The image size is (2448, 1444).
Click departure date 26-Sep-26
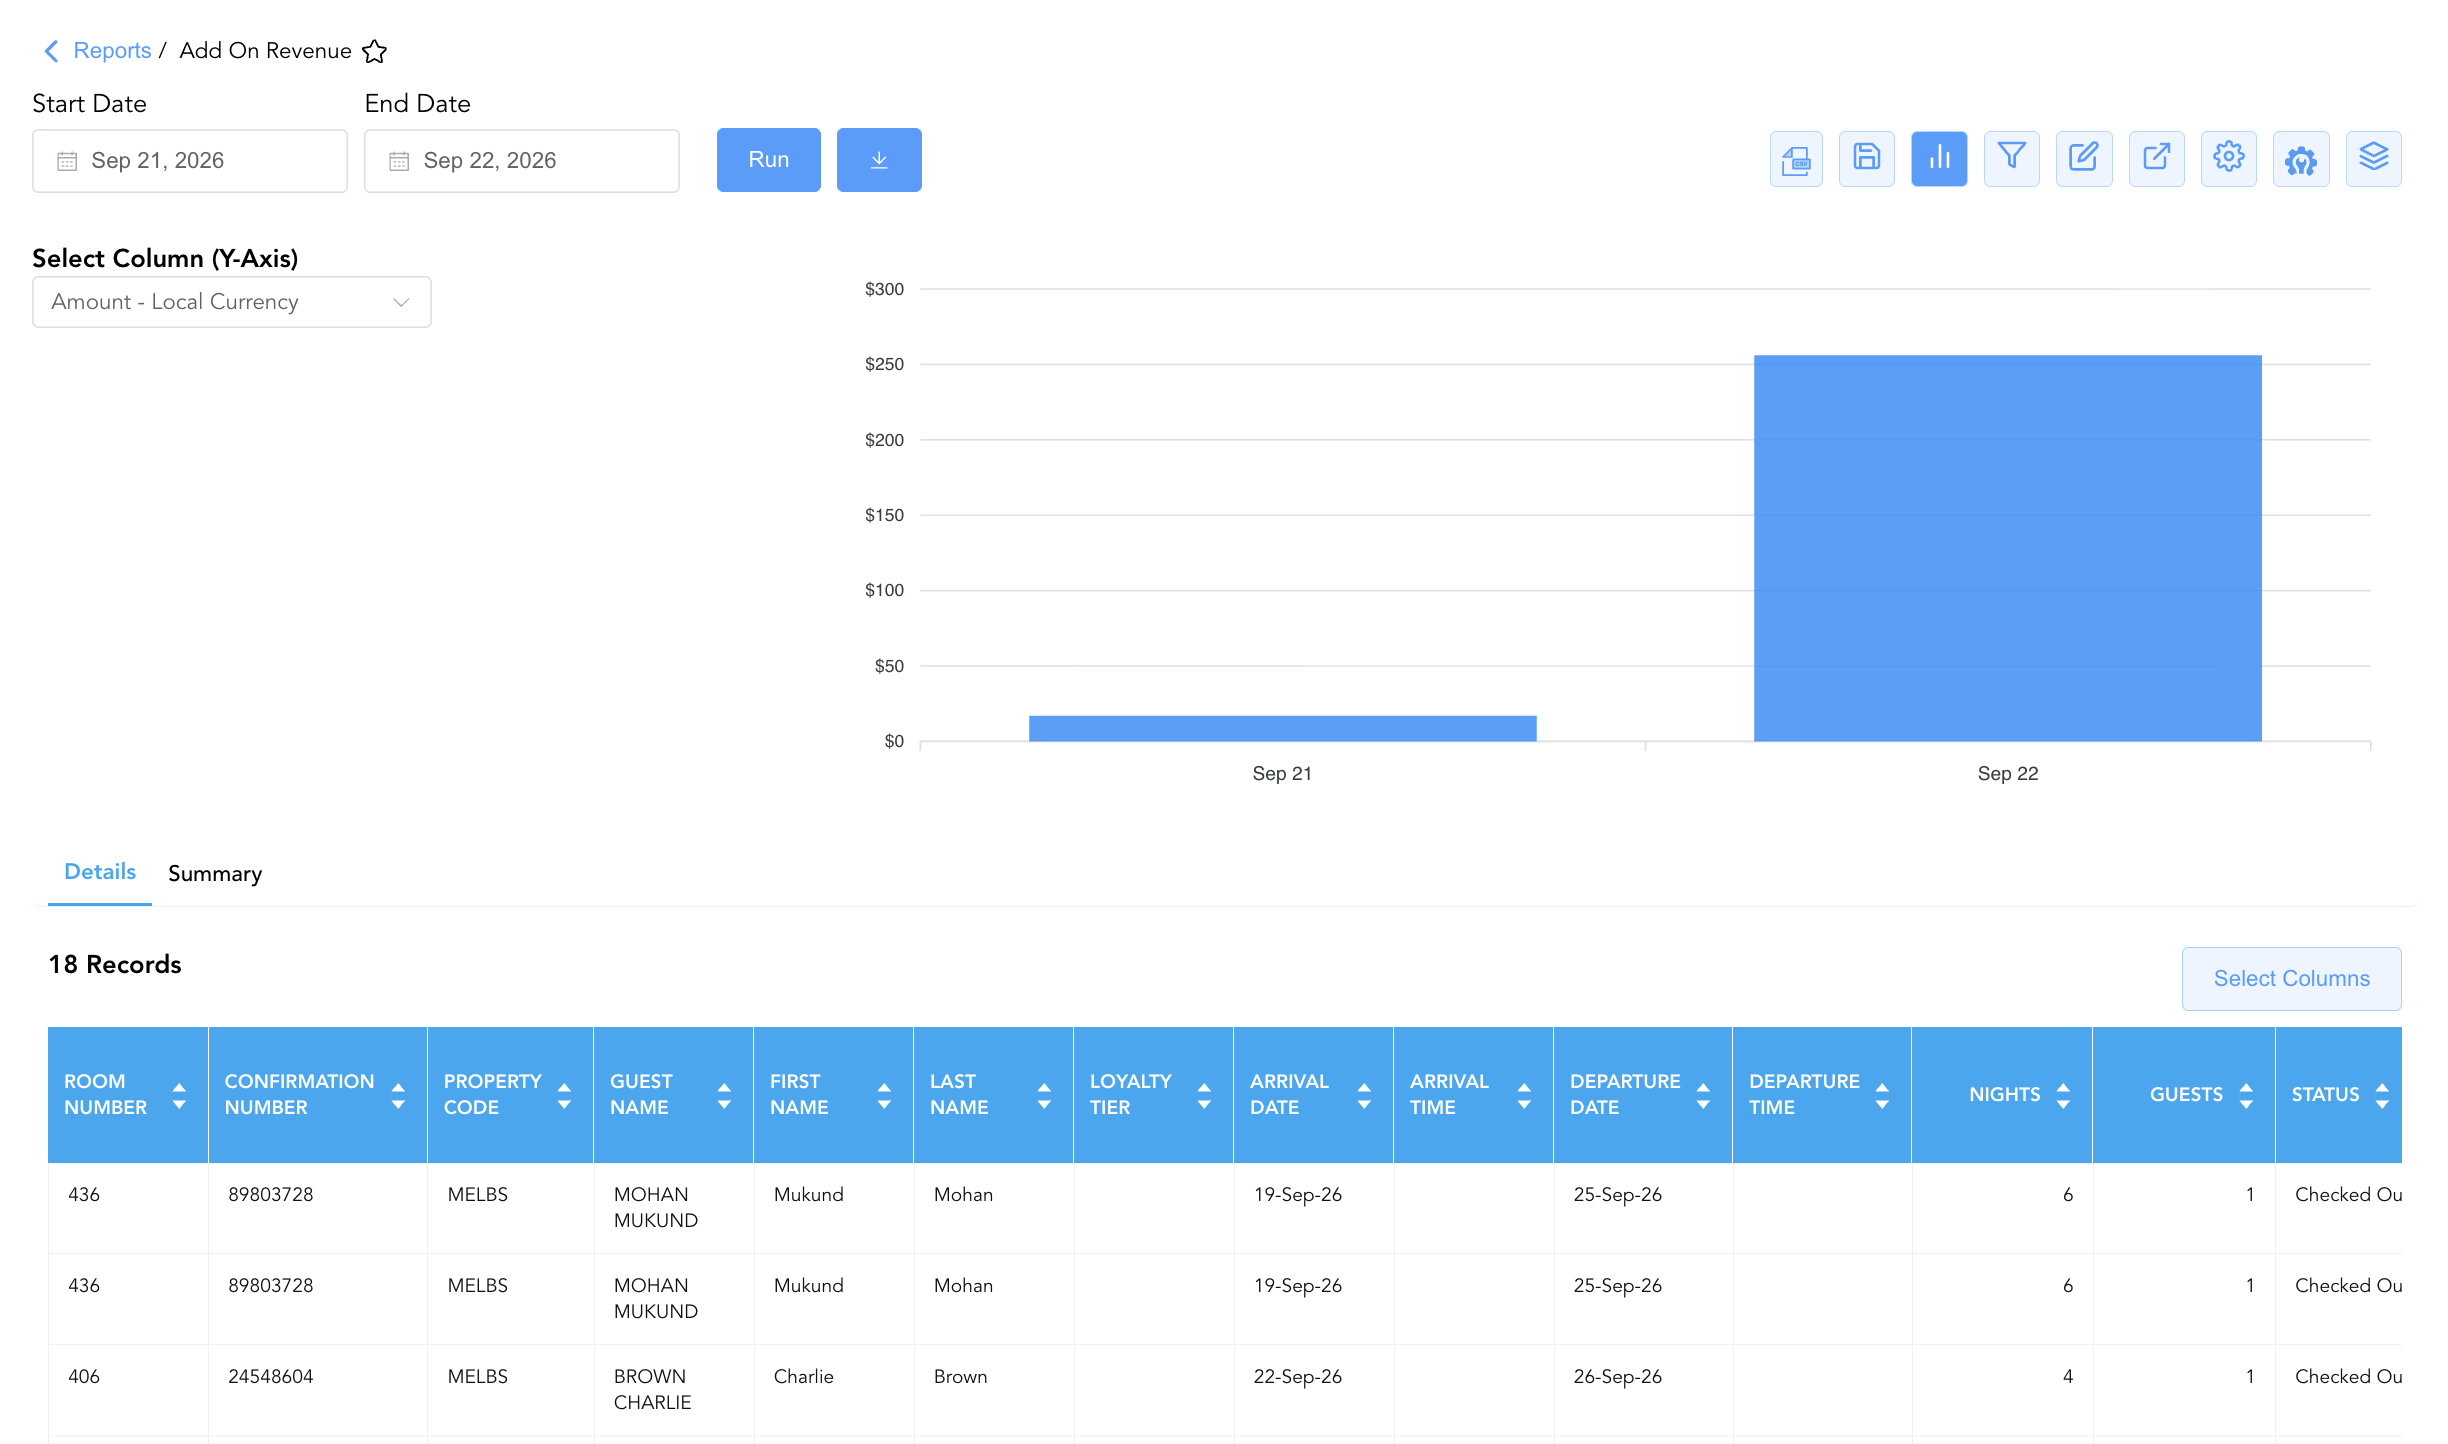click(x=1617, y=1376)
